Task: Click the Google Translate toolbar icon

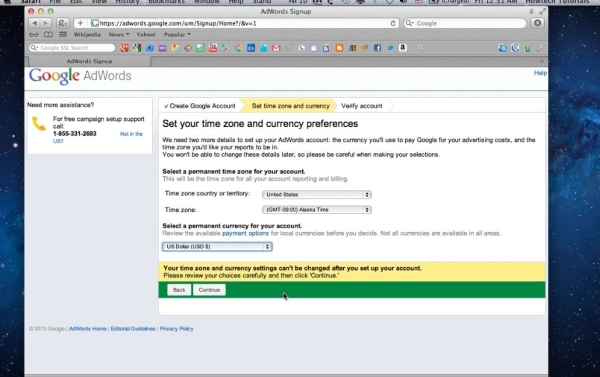Action: (502, 48)
